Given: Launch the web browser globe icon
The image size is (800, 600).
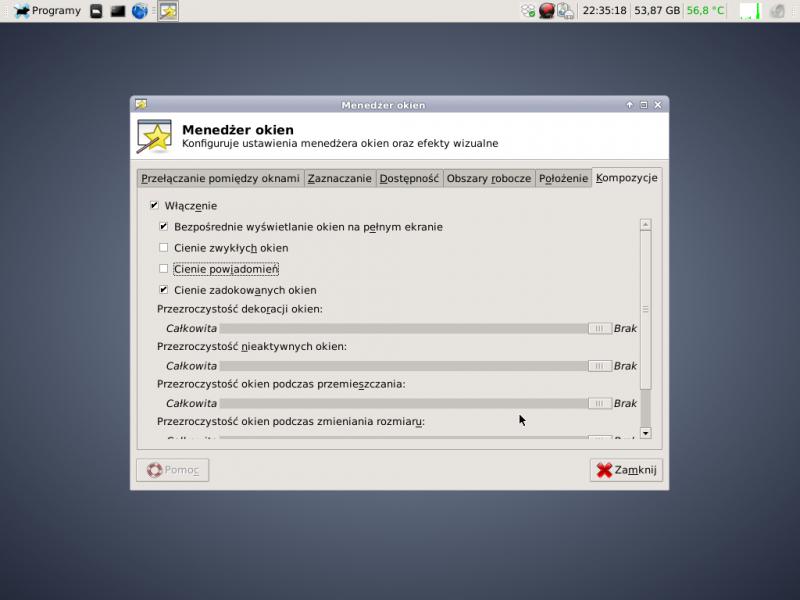Looking at the screenshot, I should [x=140, y=11].
